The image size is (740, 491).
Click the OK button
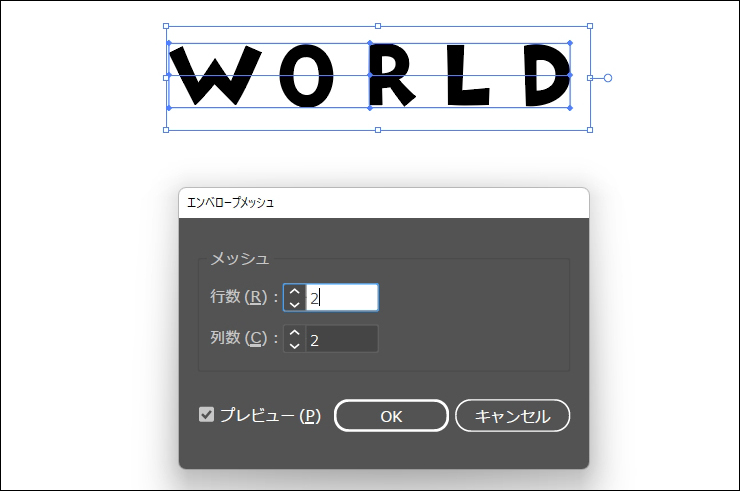[391, 416]
